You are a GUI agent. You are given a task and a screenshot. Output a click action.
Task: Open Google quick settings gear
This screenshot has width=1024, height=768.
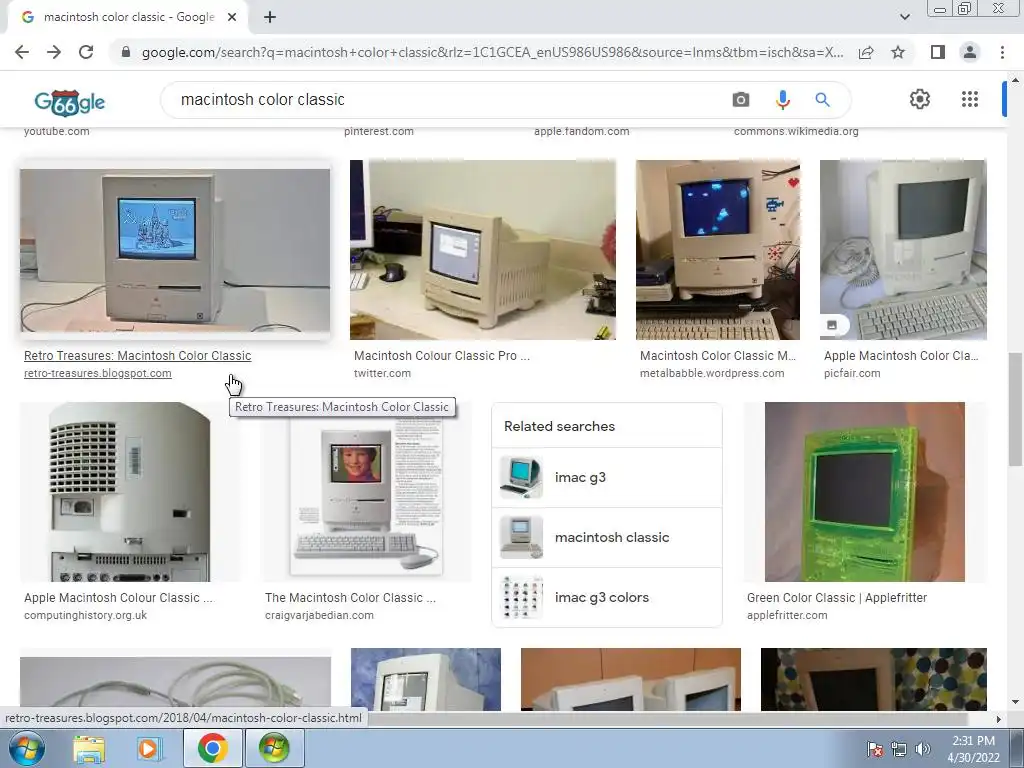[x=920, y=99]
